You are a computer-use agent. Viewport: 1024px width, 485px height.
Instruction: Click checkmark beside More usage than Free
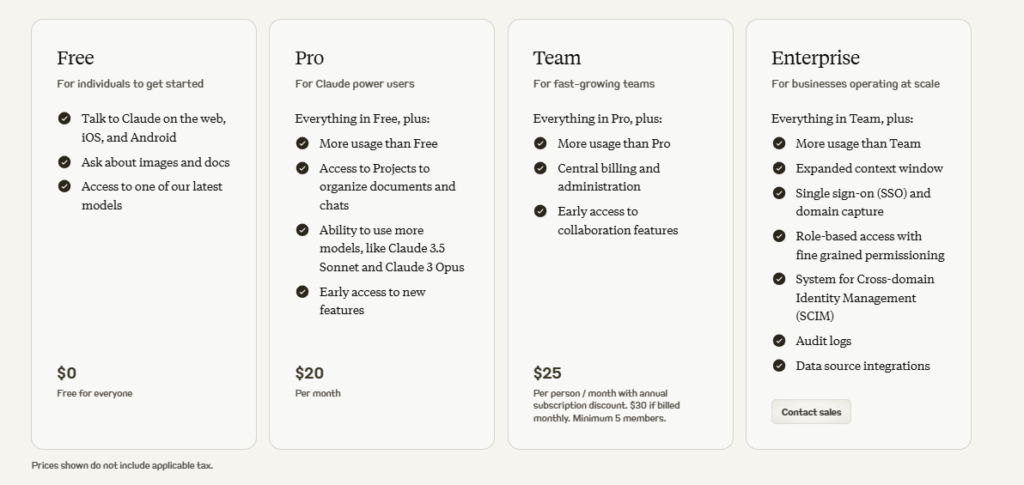[x=303, y=143]
